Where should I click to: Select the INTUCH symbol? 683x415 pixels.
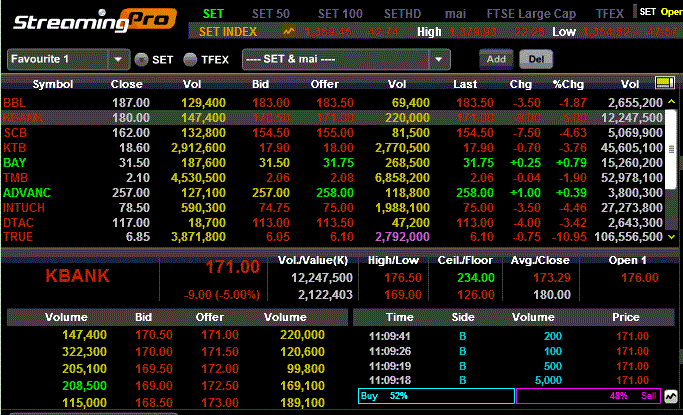(24, 208)
